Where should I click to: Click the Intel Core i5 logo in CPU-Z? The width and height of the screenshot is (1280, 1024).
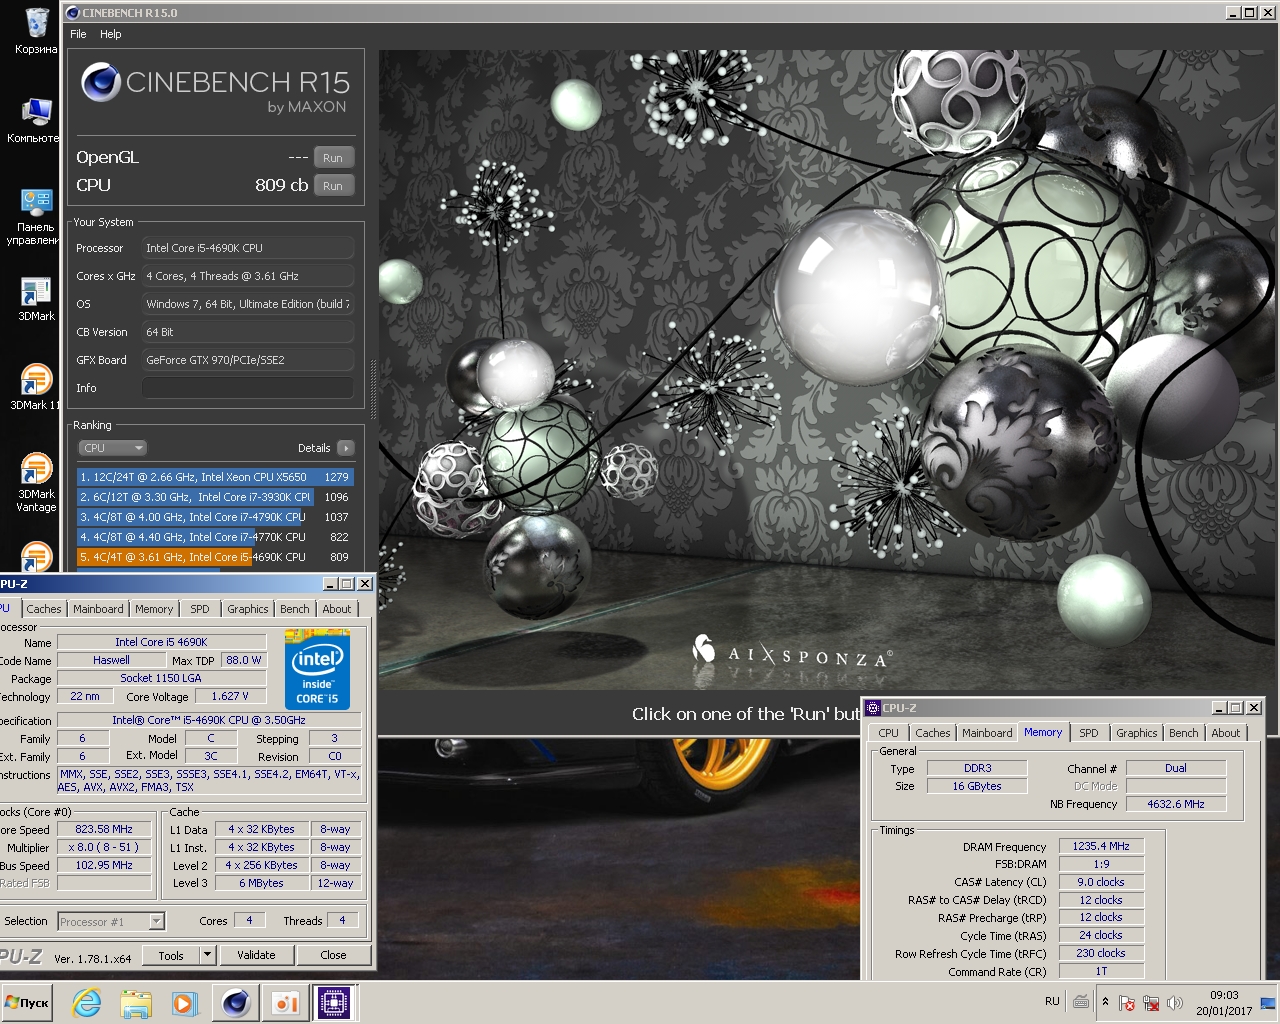(x=317, y=669)
